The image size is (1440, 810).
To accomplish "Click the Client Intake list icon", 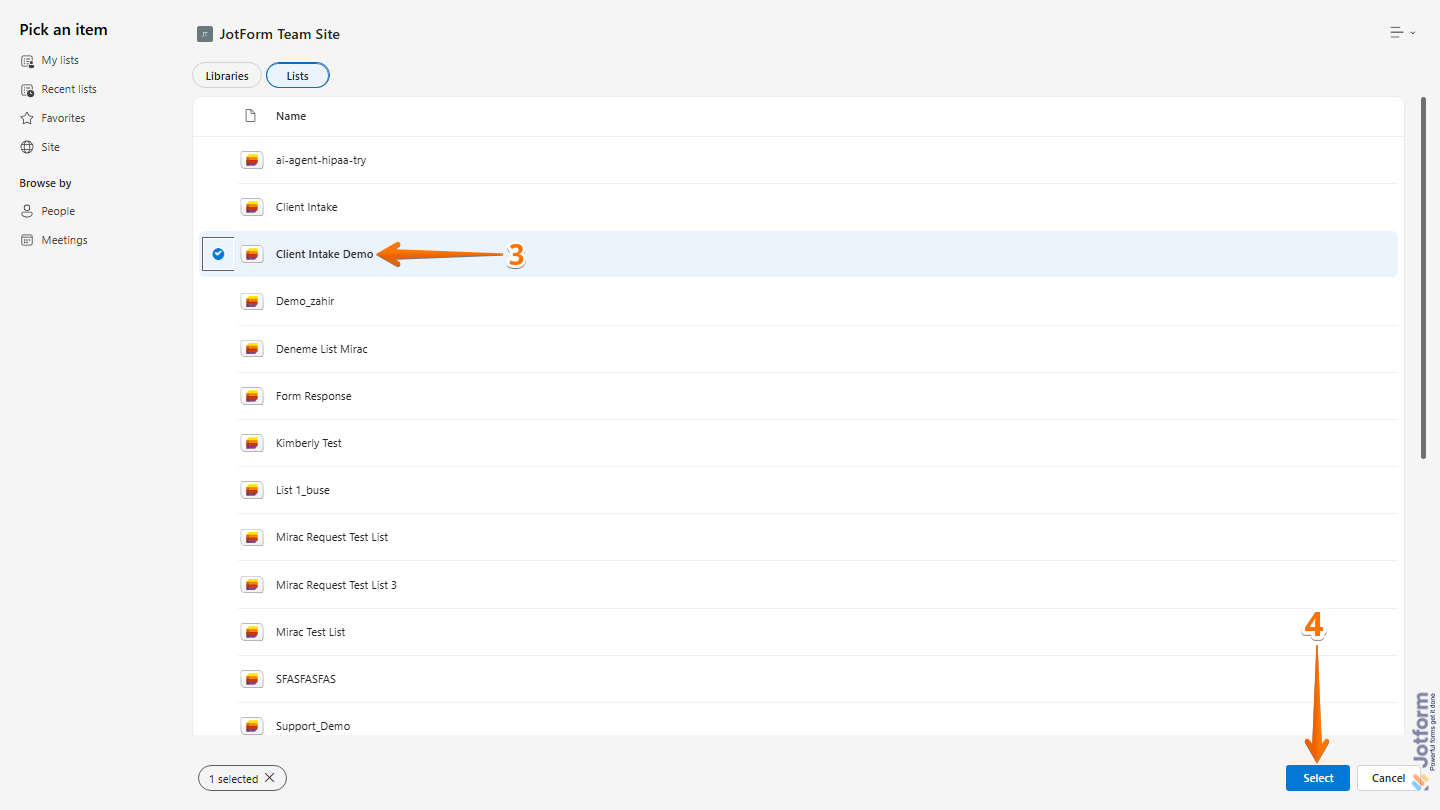I will pos(252,207).
